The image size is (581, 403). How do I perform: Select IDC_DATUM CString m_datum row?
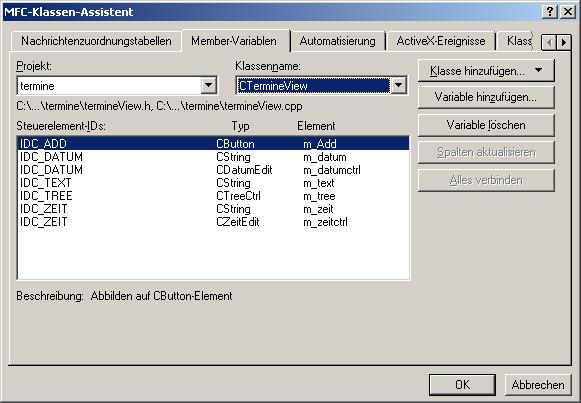(x=213, y=157)
